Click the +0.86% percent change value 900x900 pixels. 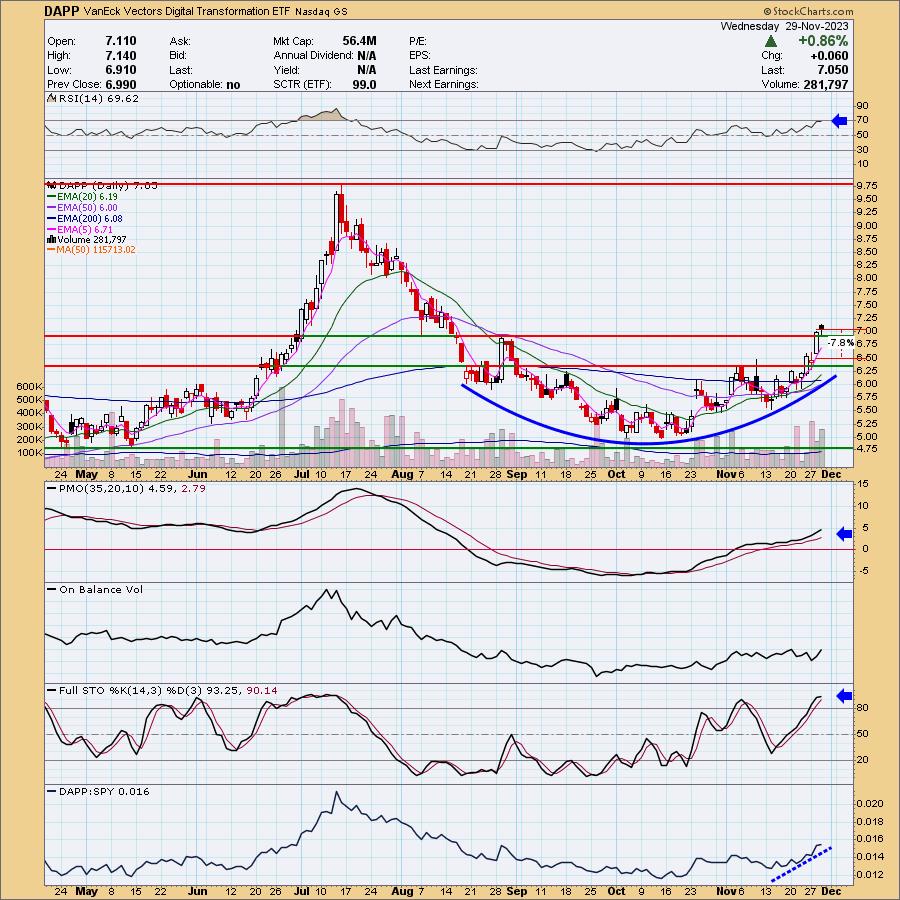click(x=823, y=41)
